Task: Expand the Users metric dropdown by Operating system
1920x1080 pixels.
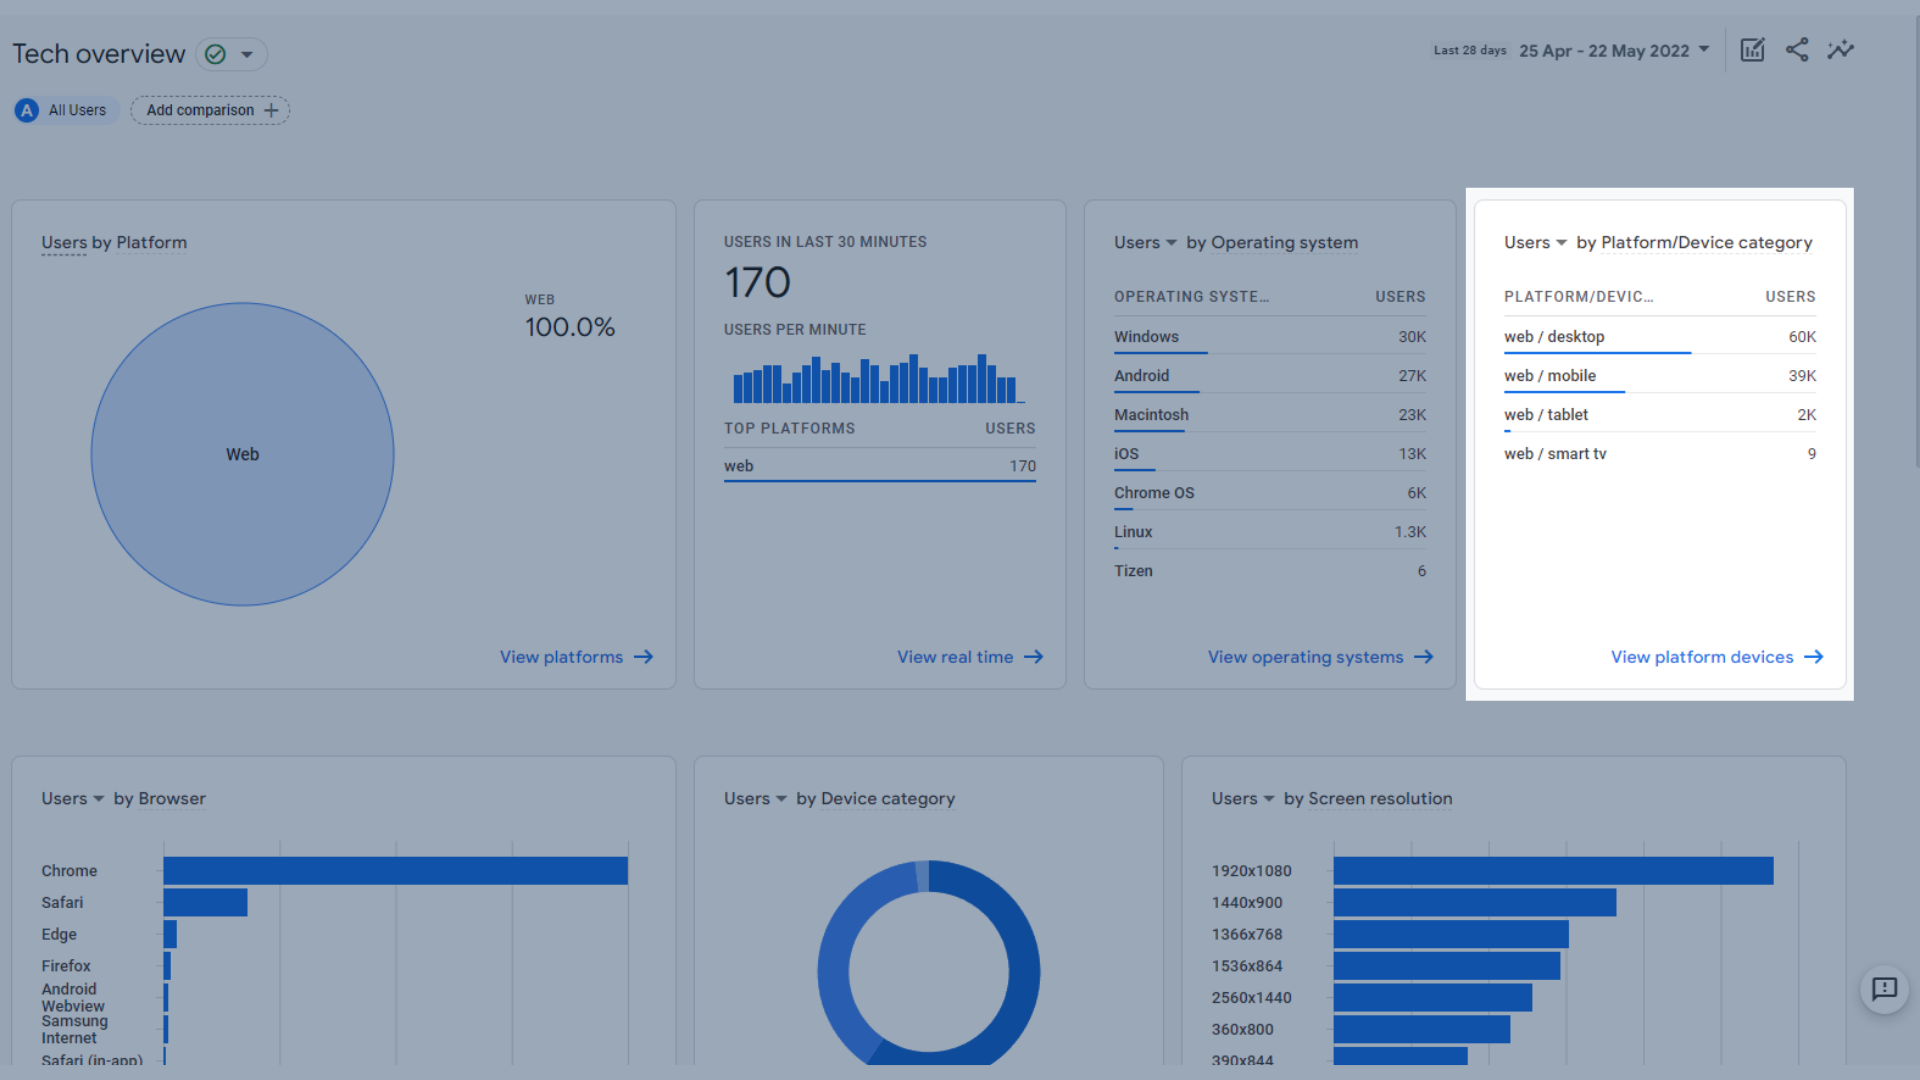Action: [1171, 243]
